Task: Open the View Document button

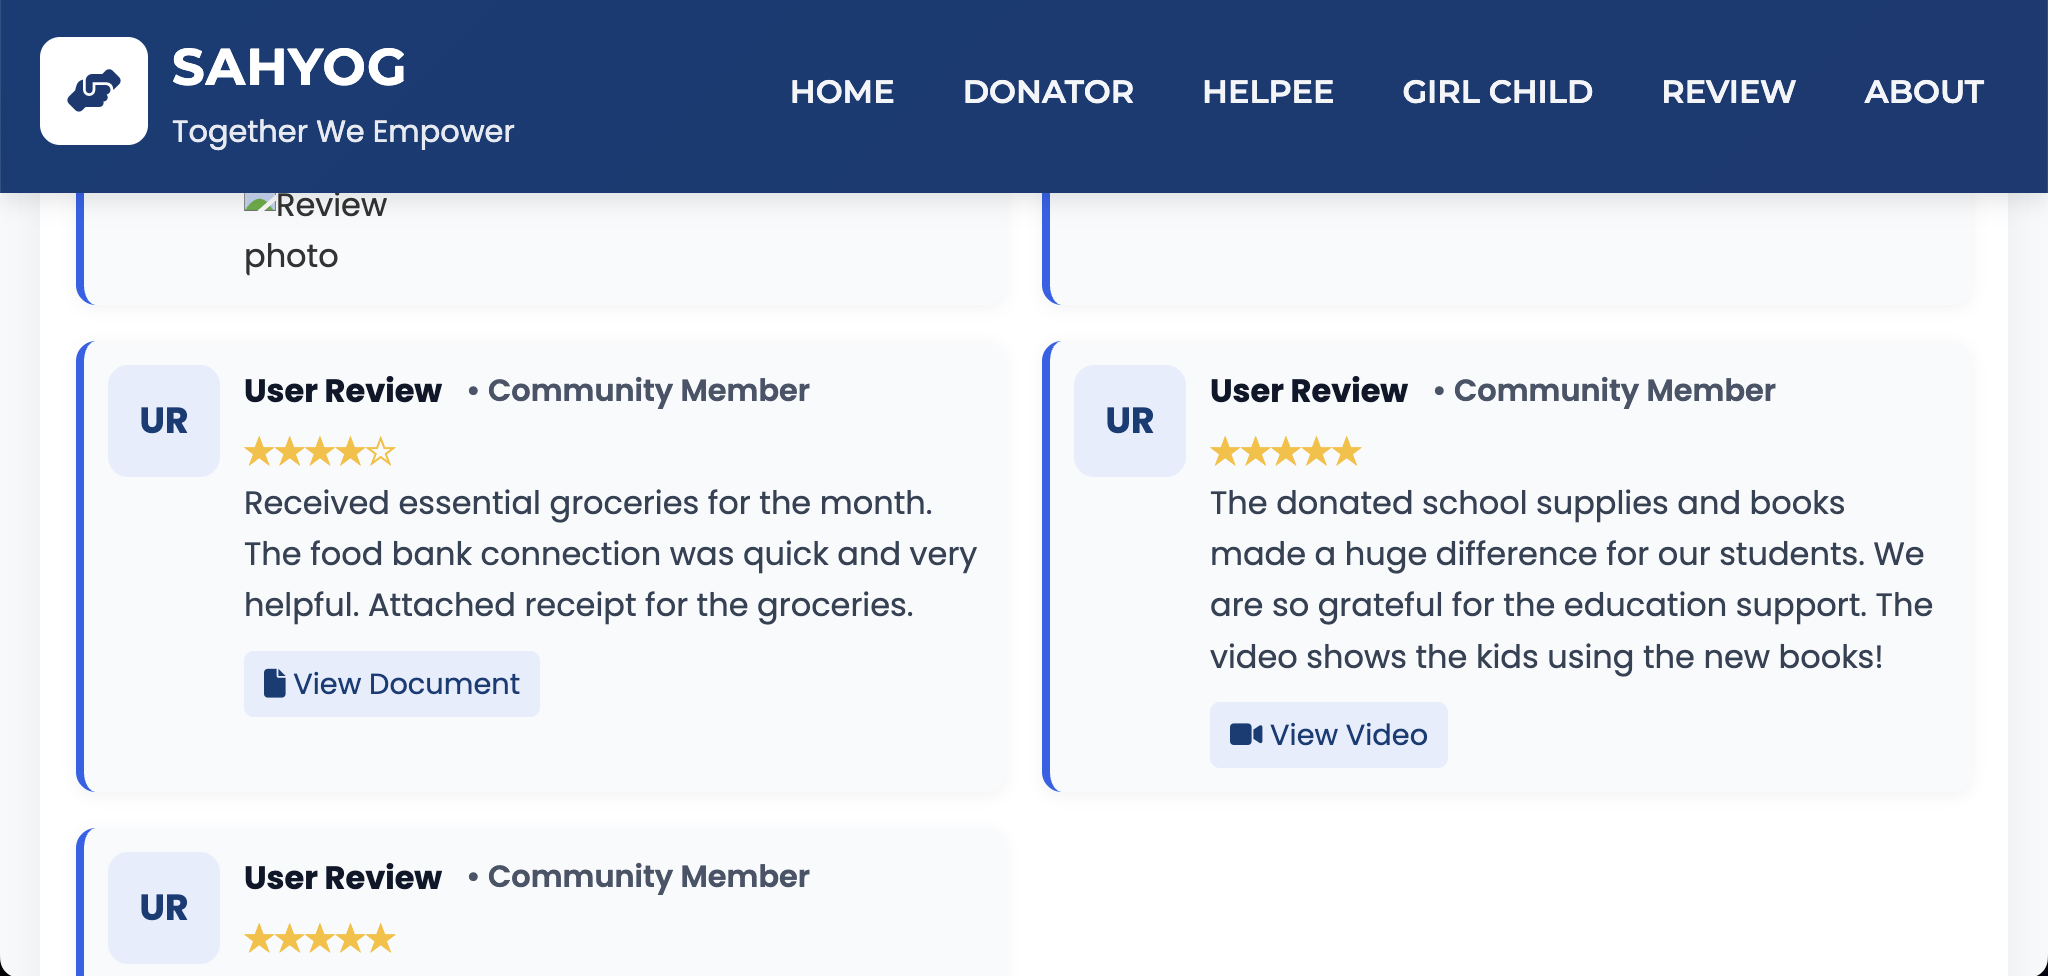Action: tap(392, 684)
